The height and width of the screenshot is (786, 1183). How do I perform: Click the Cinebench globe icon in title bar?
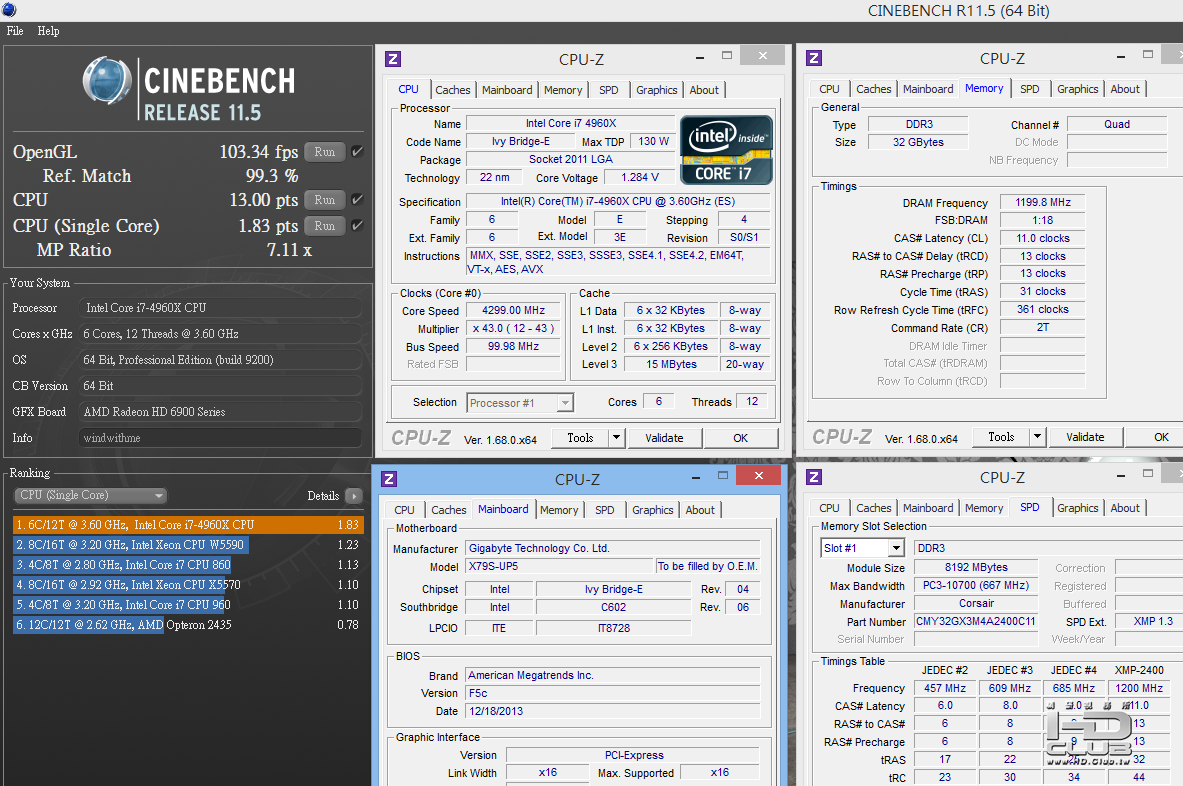click(x=9, y=10)
